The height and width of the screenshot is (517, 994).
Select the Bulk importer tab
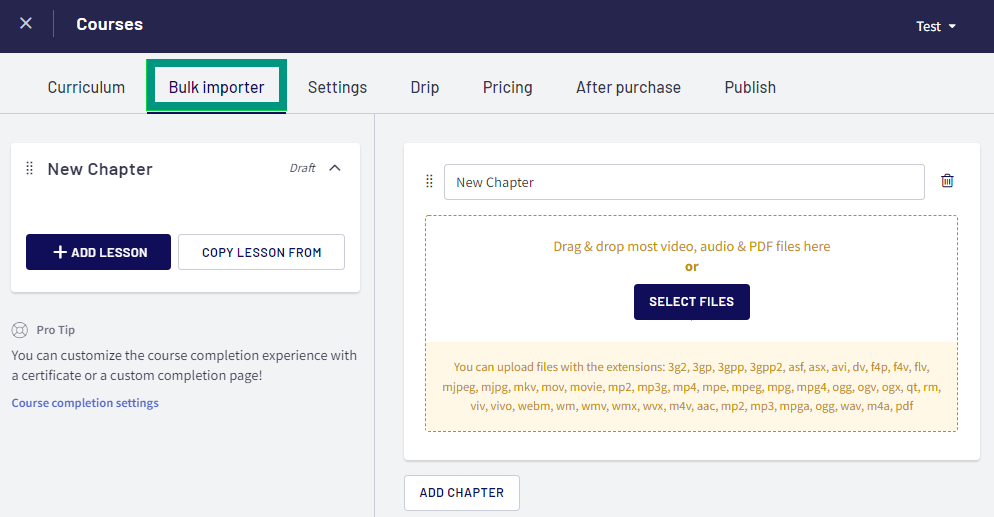216,87
